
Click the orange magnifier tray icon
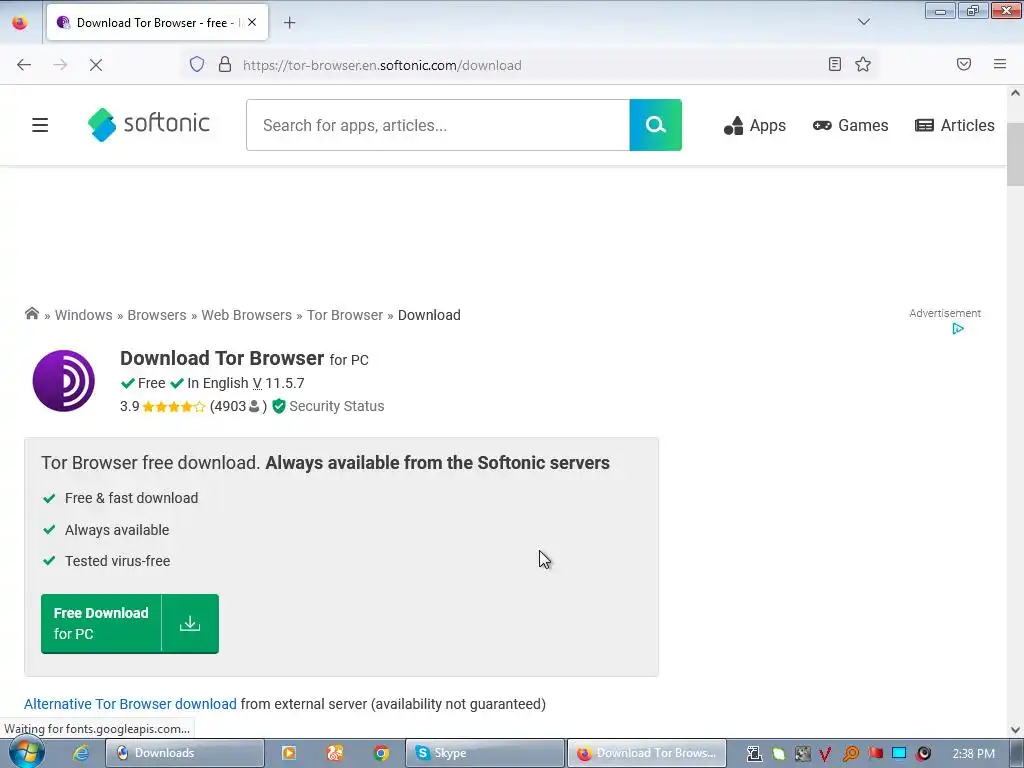point(850,754)
